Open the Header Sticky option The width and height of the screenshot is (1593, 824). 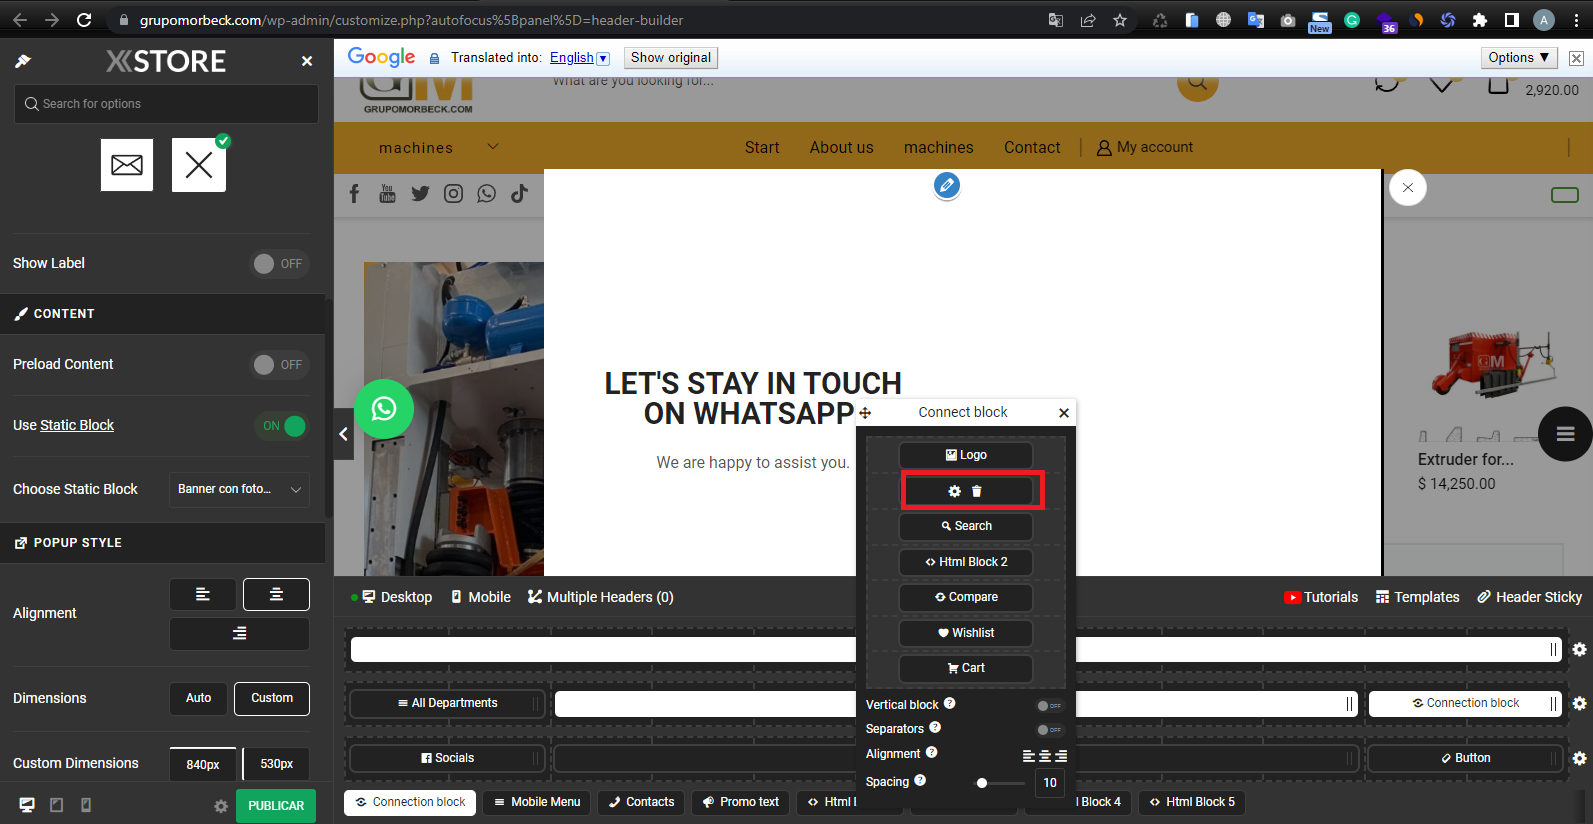1530,597
